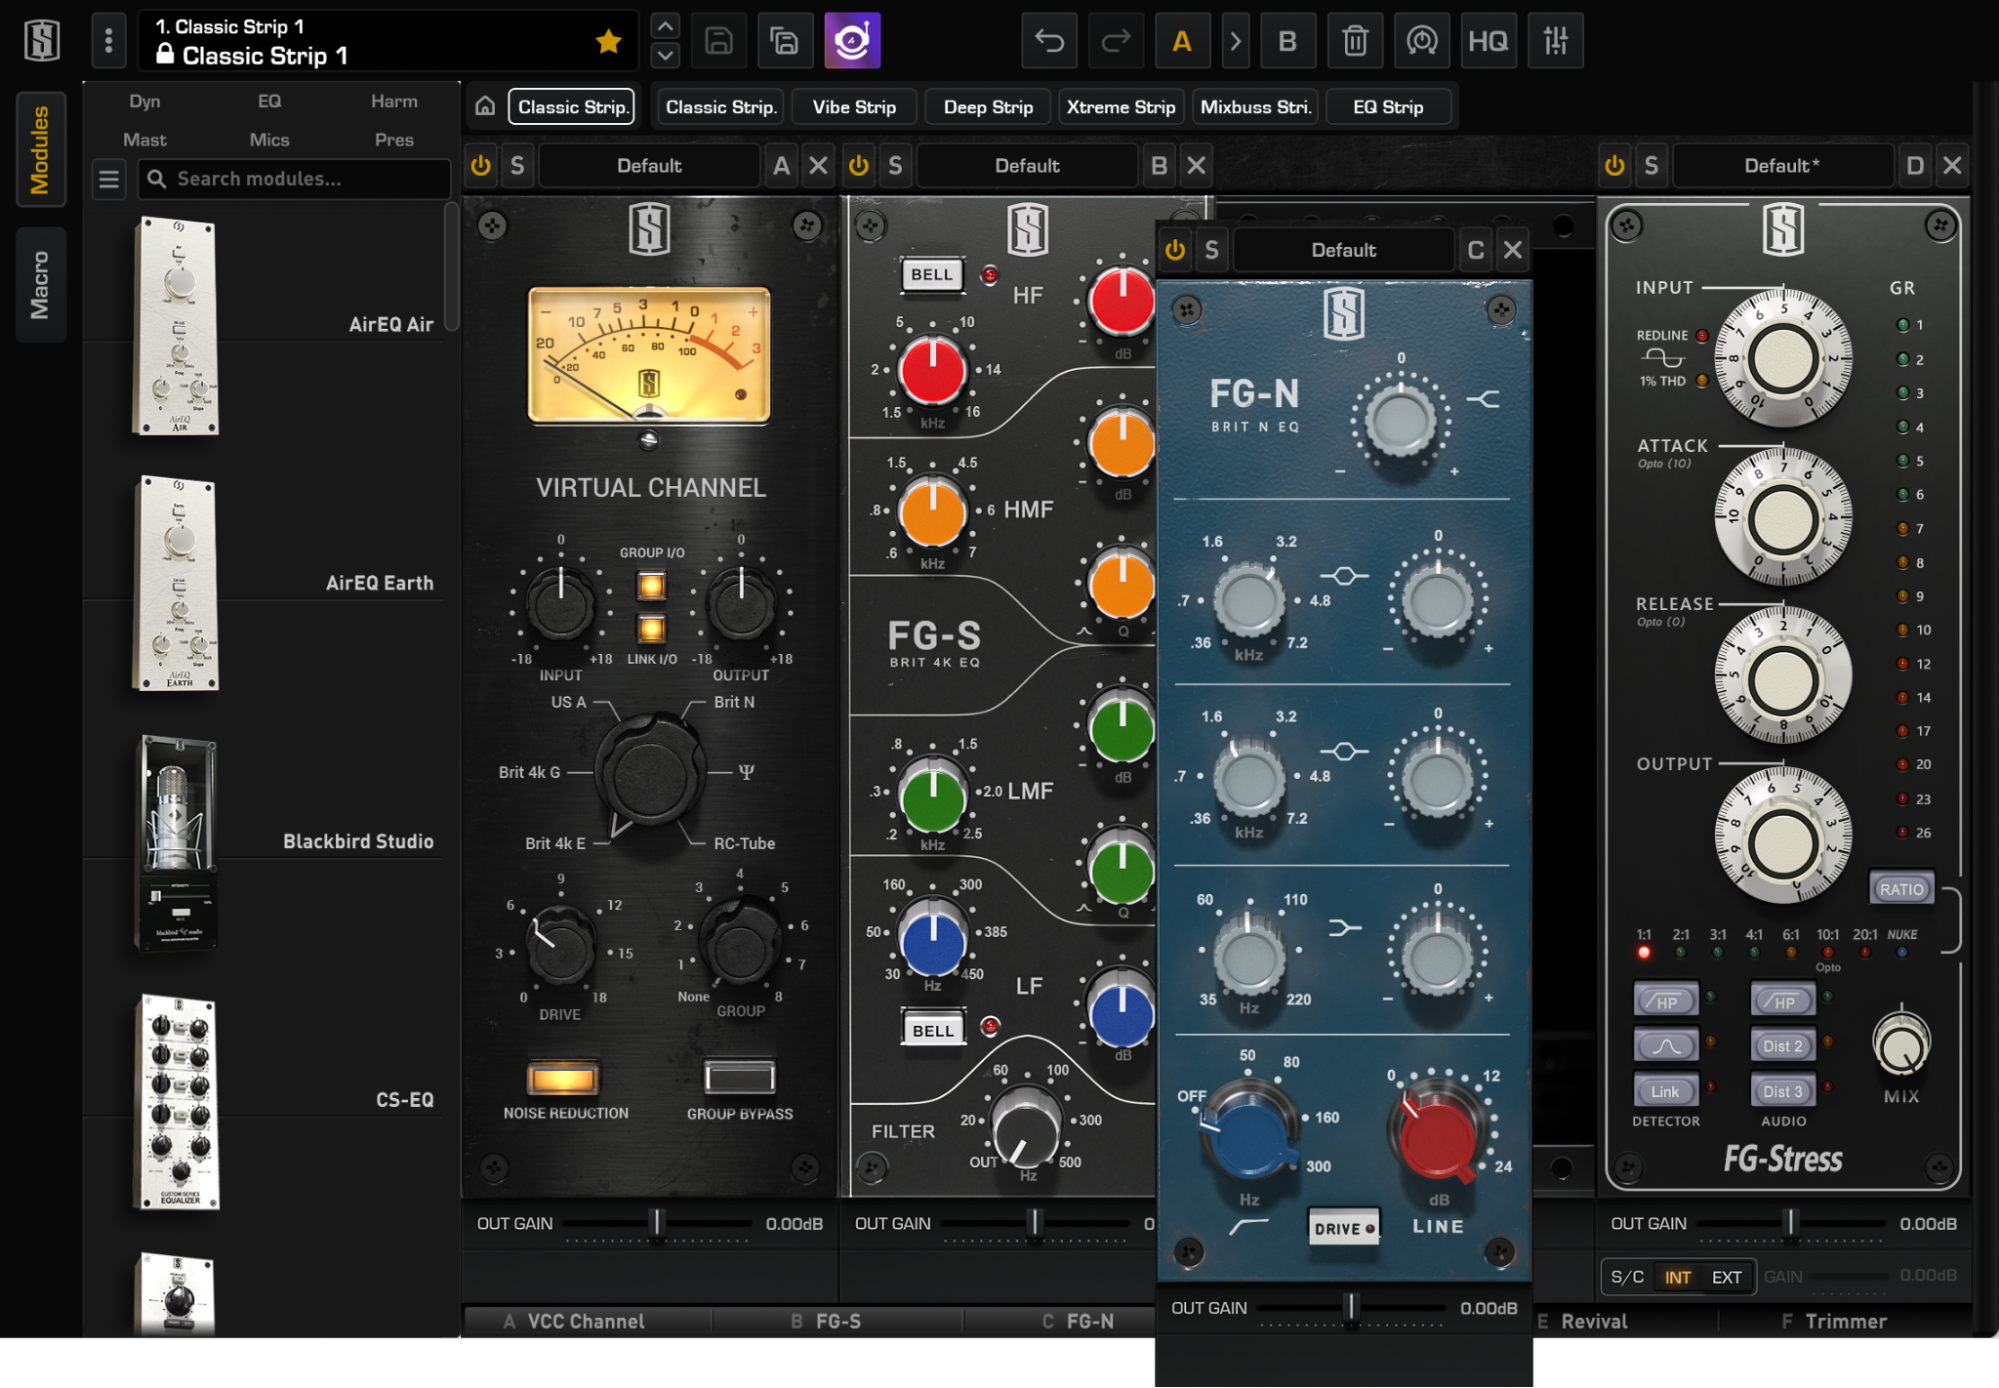Image resolution: width=1999 pixels, height=1388 pixels.
Task: Click the save-as copy preset icon
Action: click(785, 41)
